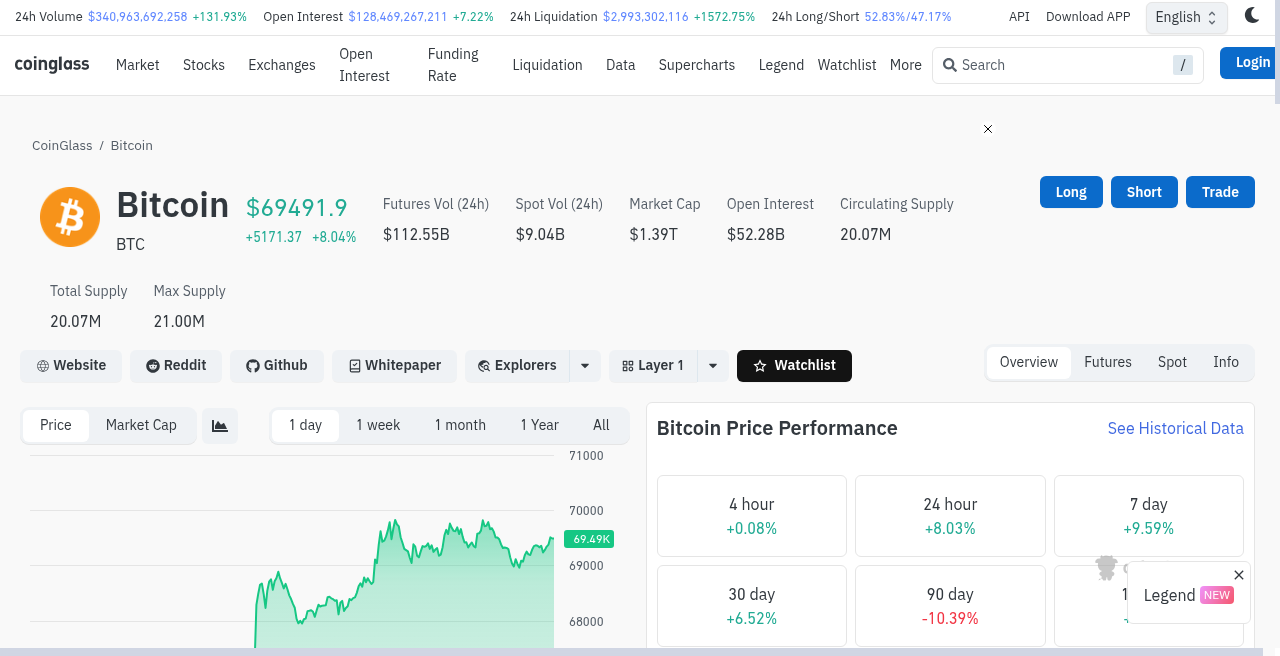Switch chart to area chart icon

point(220,425)
